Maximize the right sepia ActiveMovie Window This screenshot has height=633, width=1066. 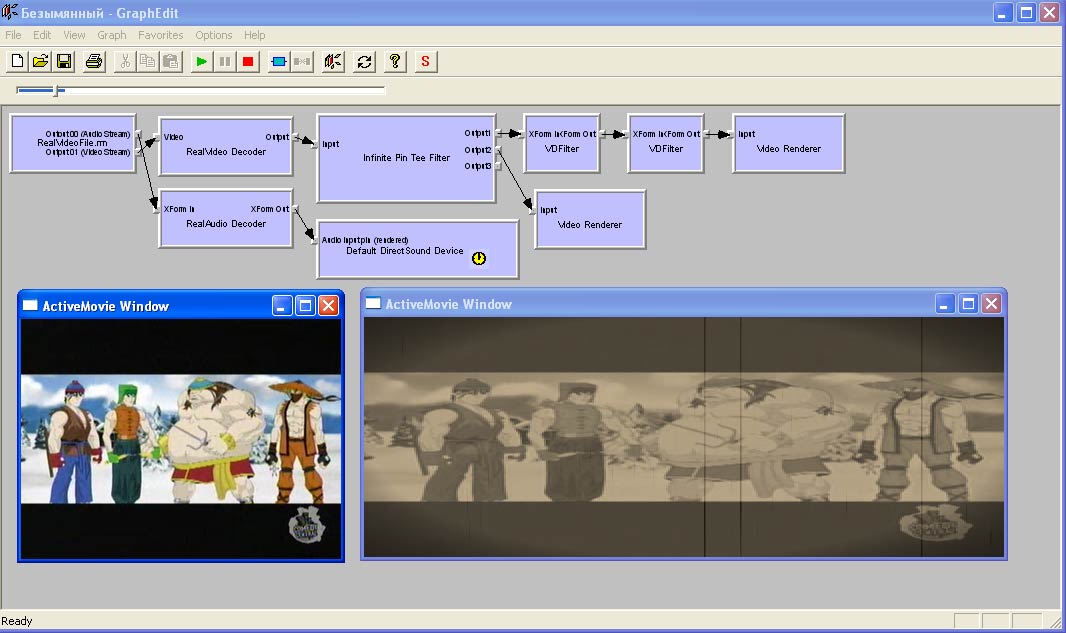tap(968, 304)
